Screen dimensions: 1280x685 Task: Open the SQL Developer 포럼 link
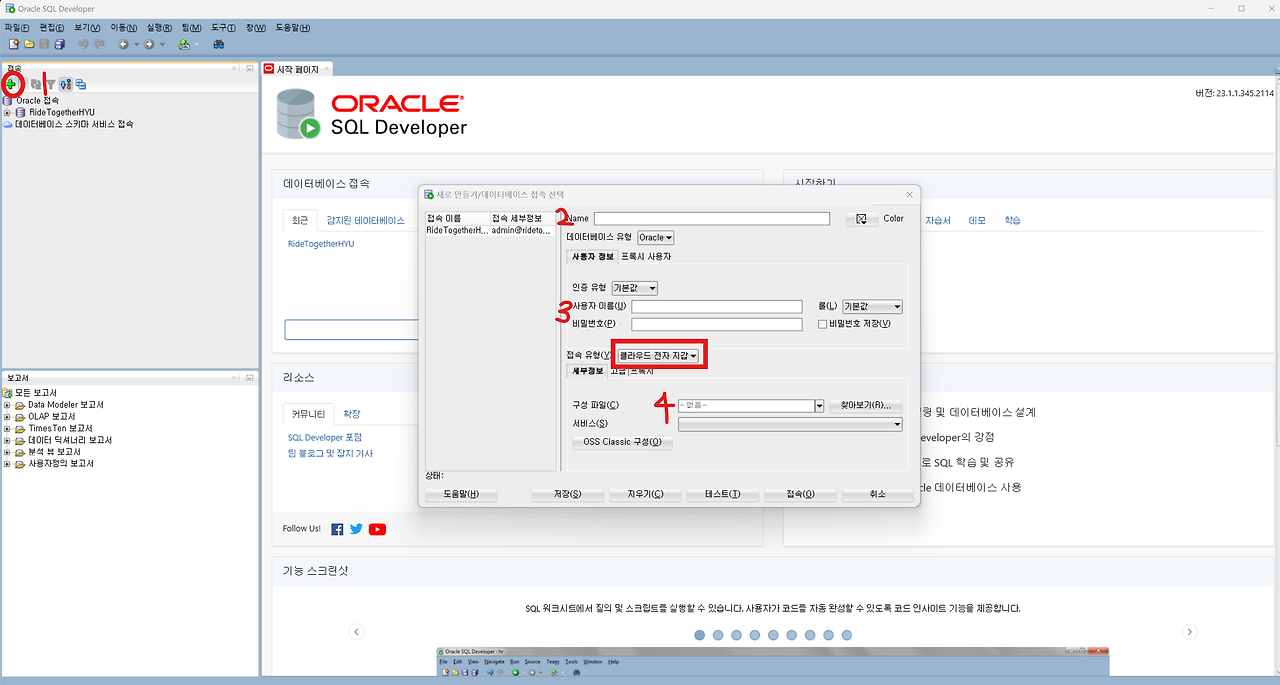tap(325, 437)
